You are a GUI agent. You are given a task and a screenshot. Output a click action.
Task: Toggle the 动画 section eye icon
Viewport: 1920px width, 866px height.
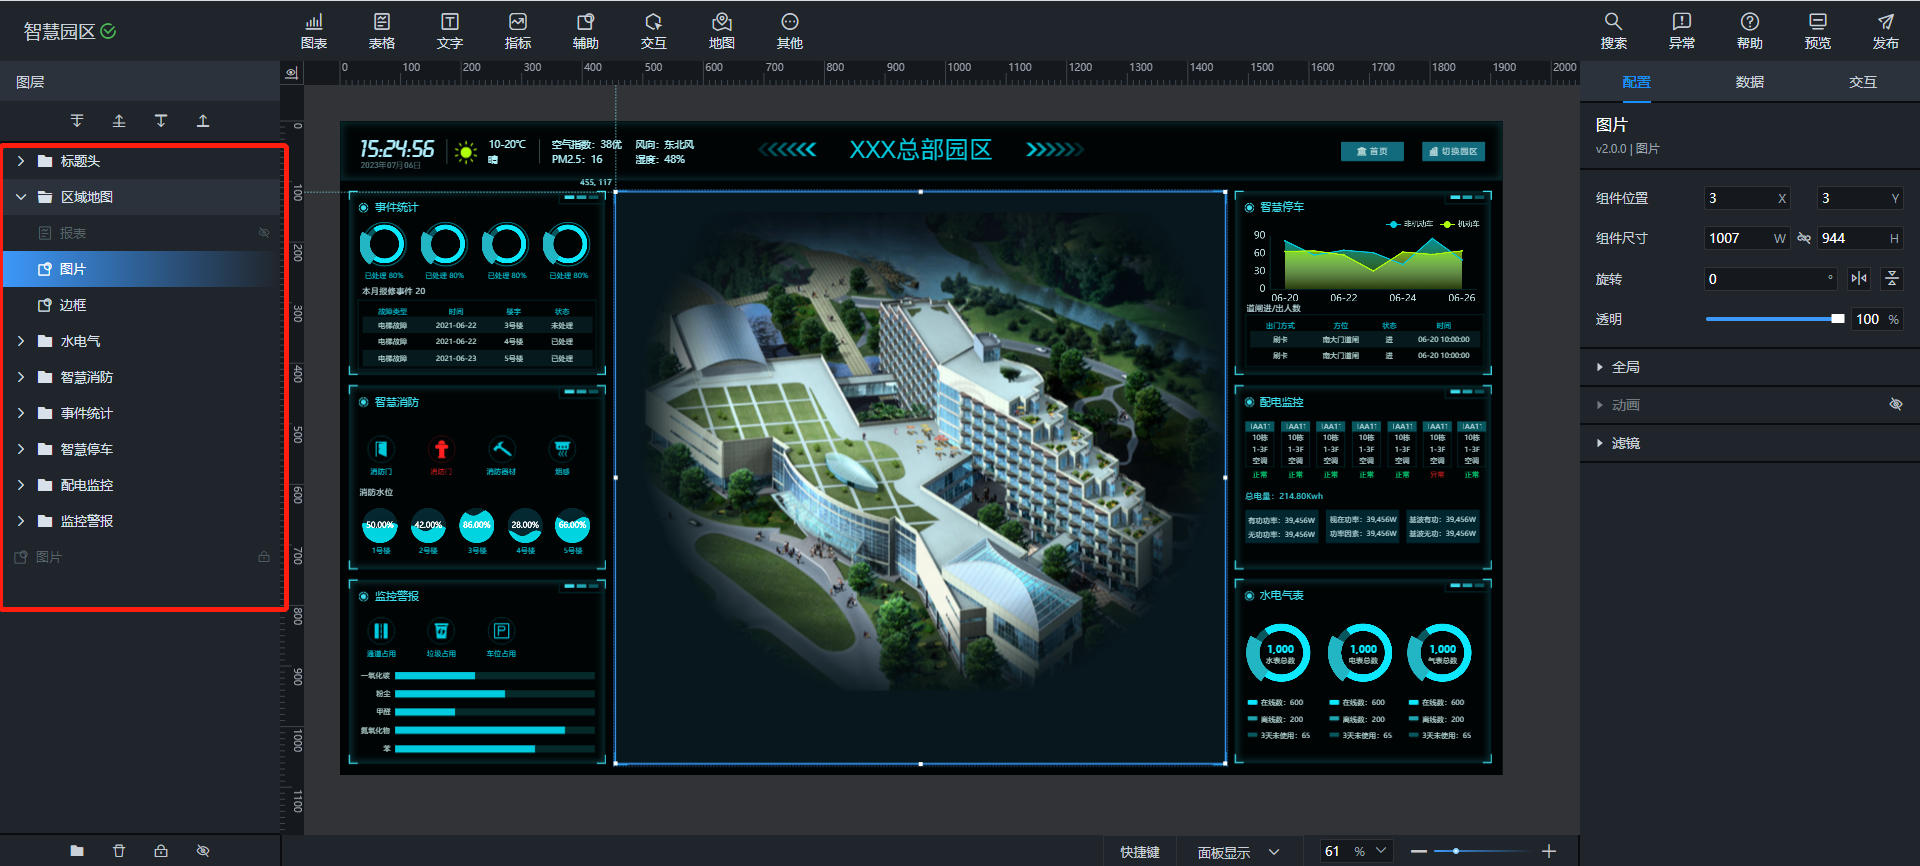click(1895, 405)
